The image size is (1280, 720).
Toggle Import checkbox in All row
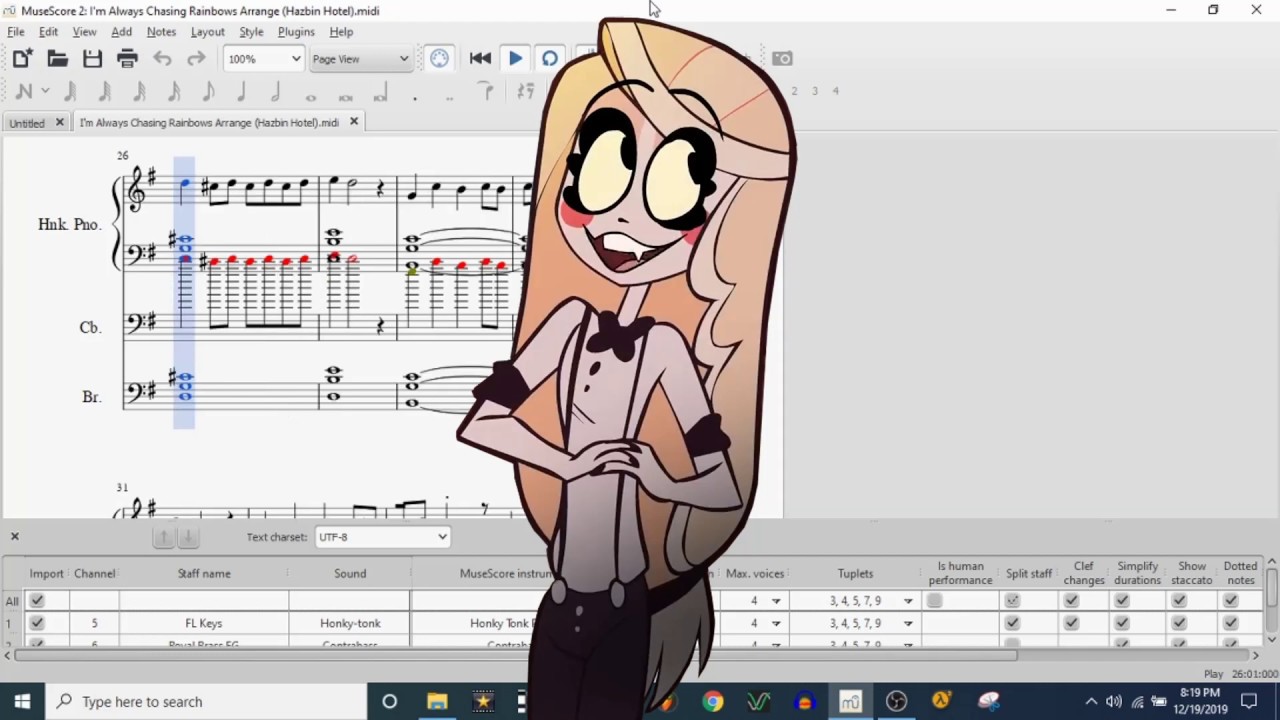click(37, 601)
